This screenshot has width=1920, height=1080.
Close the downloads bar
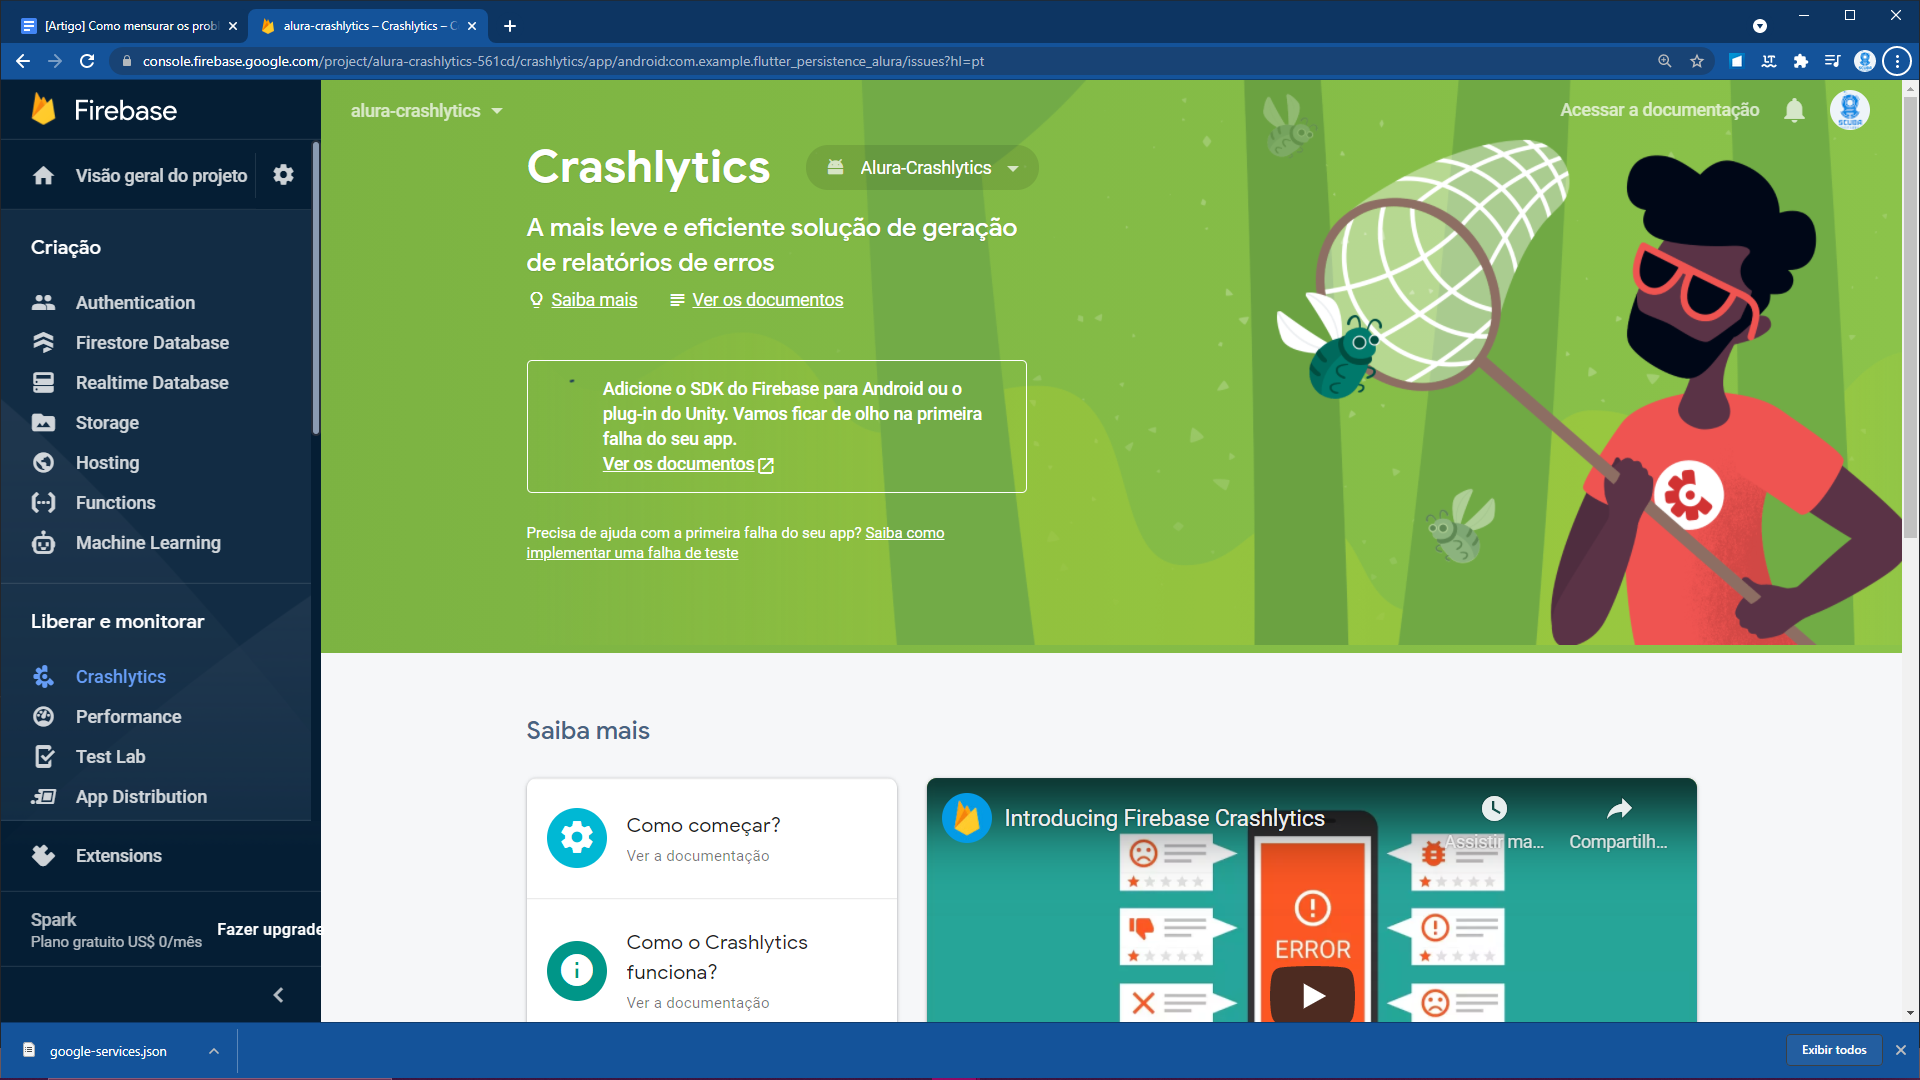point(1900,1050)
